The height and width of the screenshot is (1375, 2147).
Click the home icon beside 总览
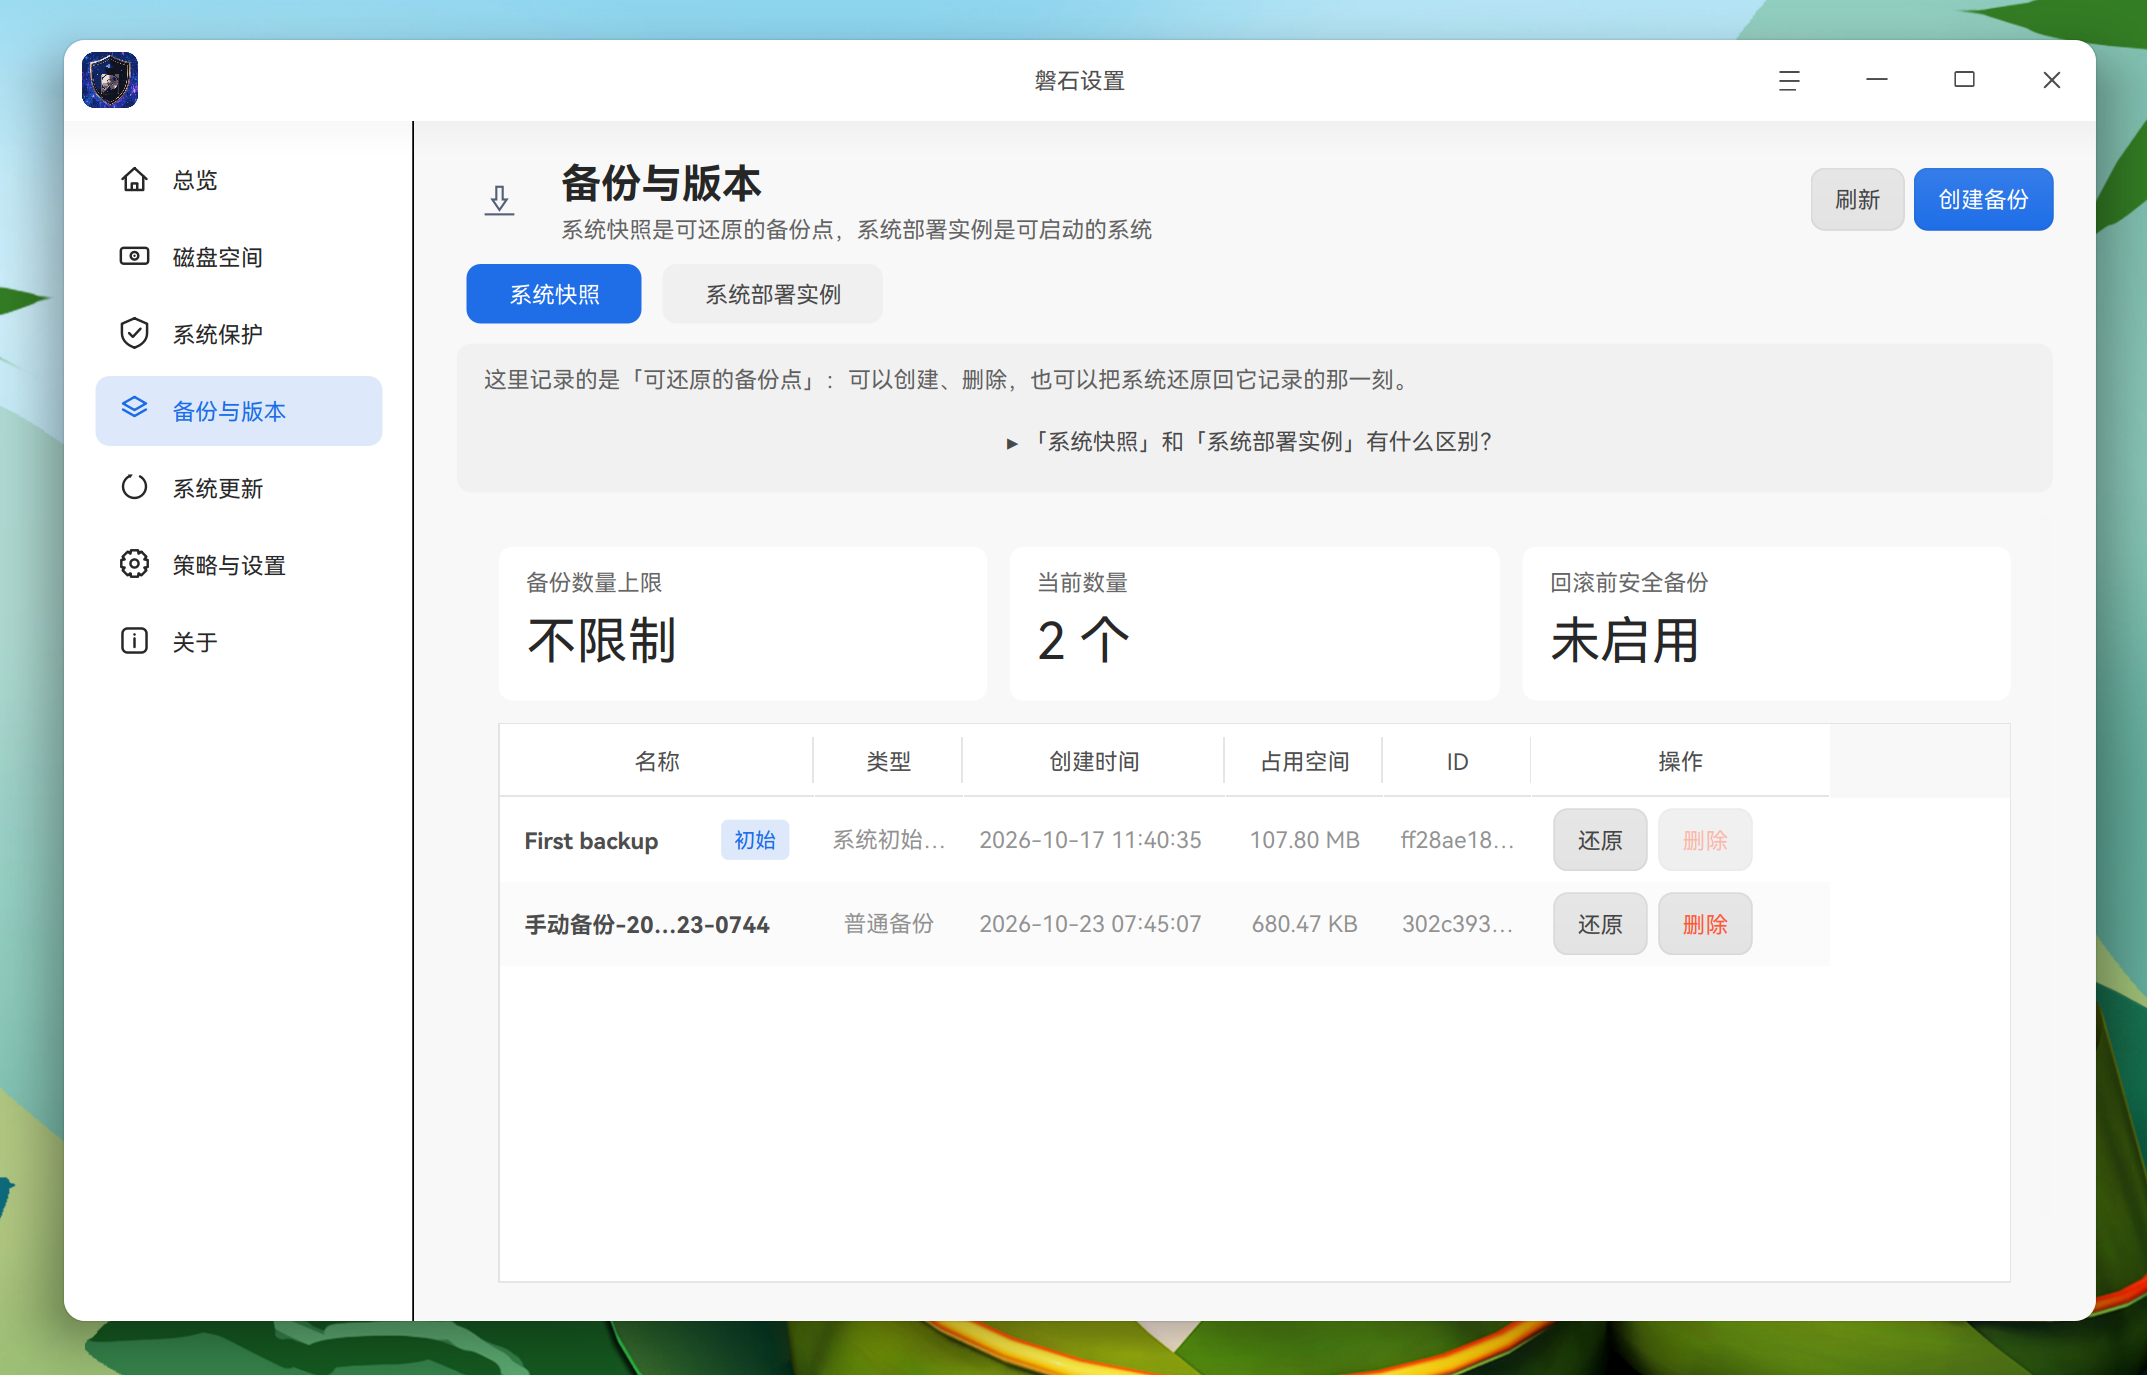(x=134, y=180)
